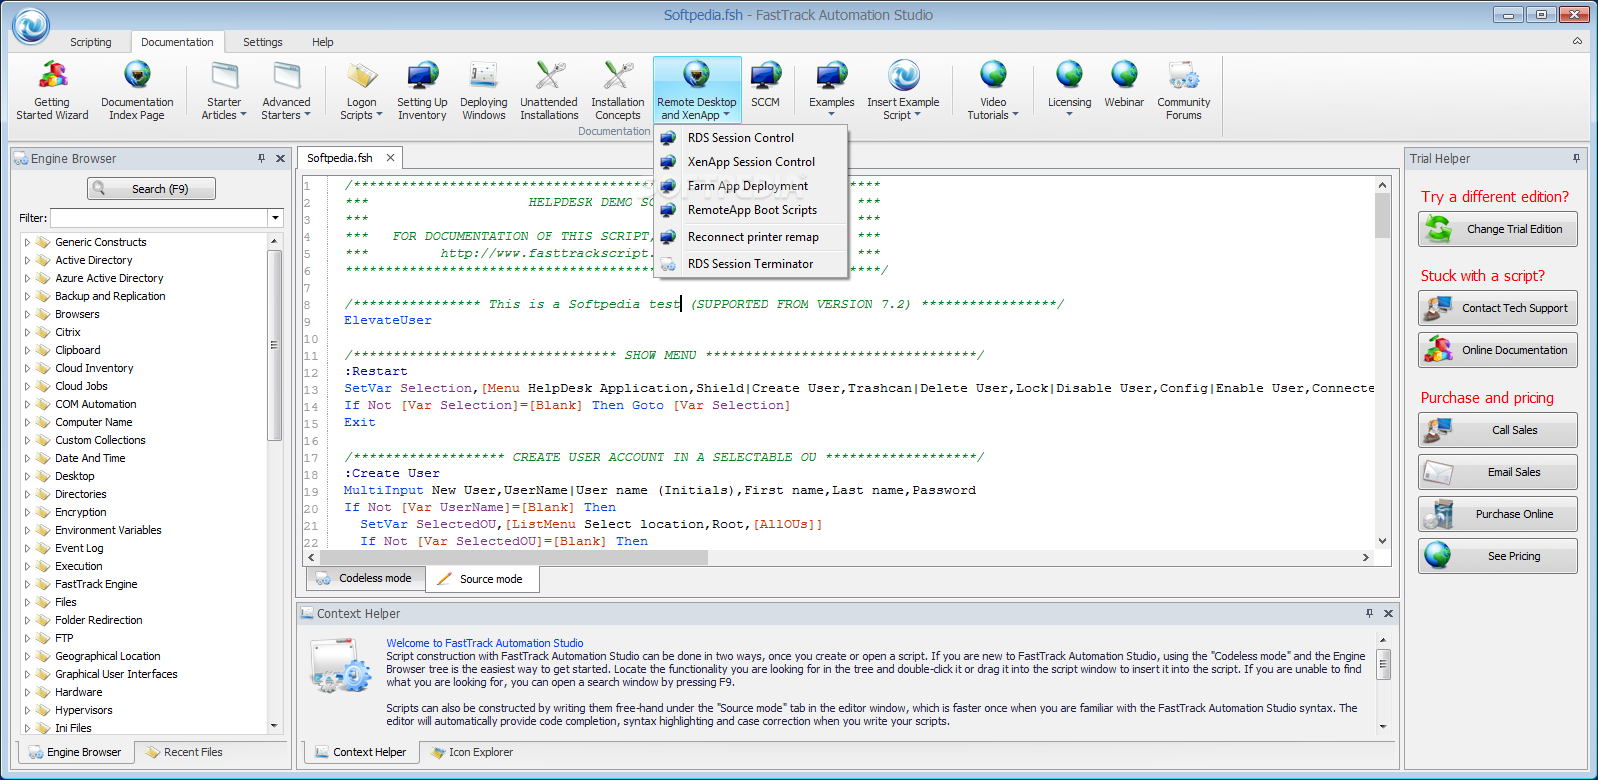The height and width of the screenshot is (780, 1598).
Task: Open the Getting Started Wizard
Action: coord(52,90)
